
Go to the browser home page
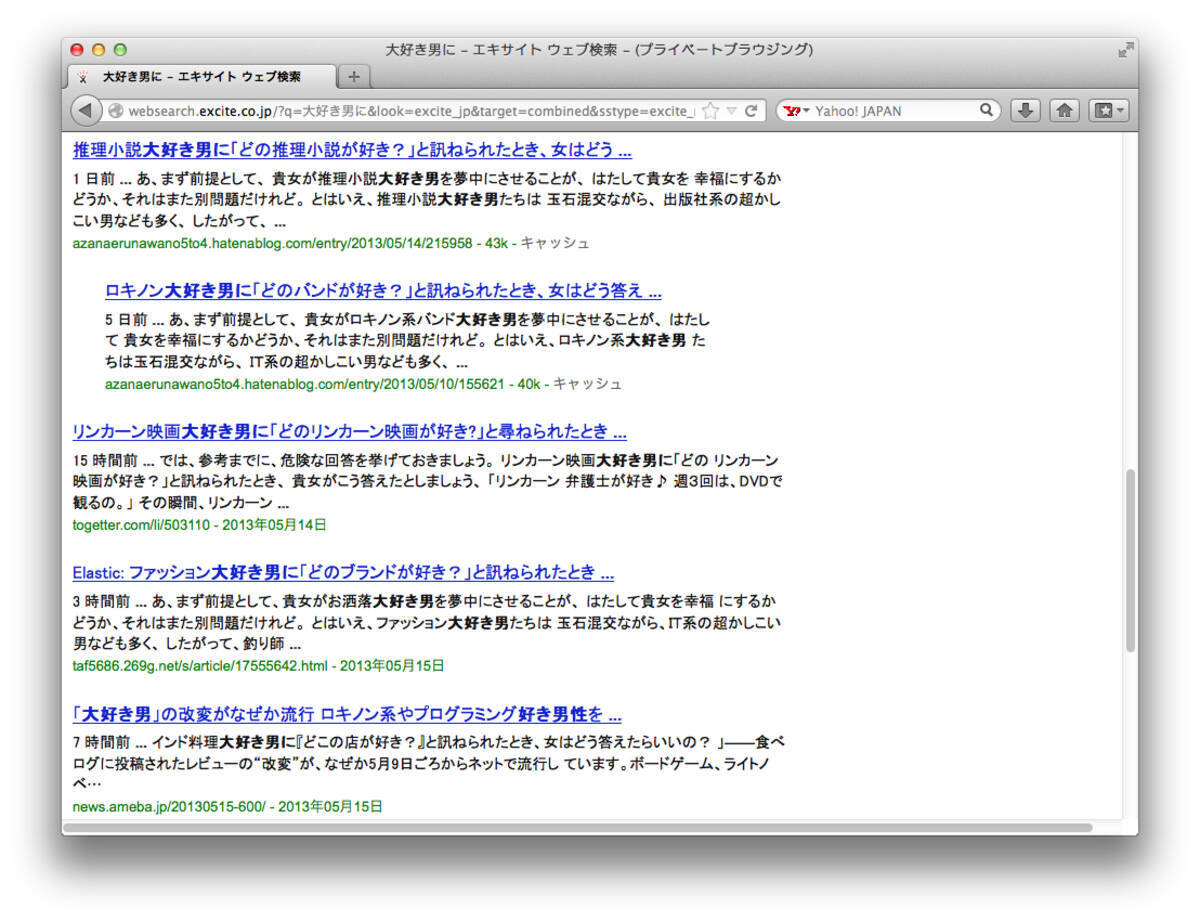pos(1063,110)
